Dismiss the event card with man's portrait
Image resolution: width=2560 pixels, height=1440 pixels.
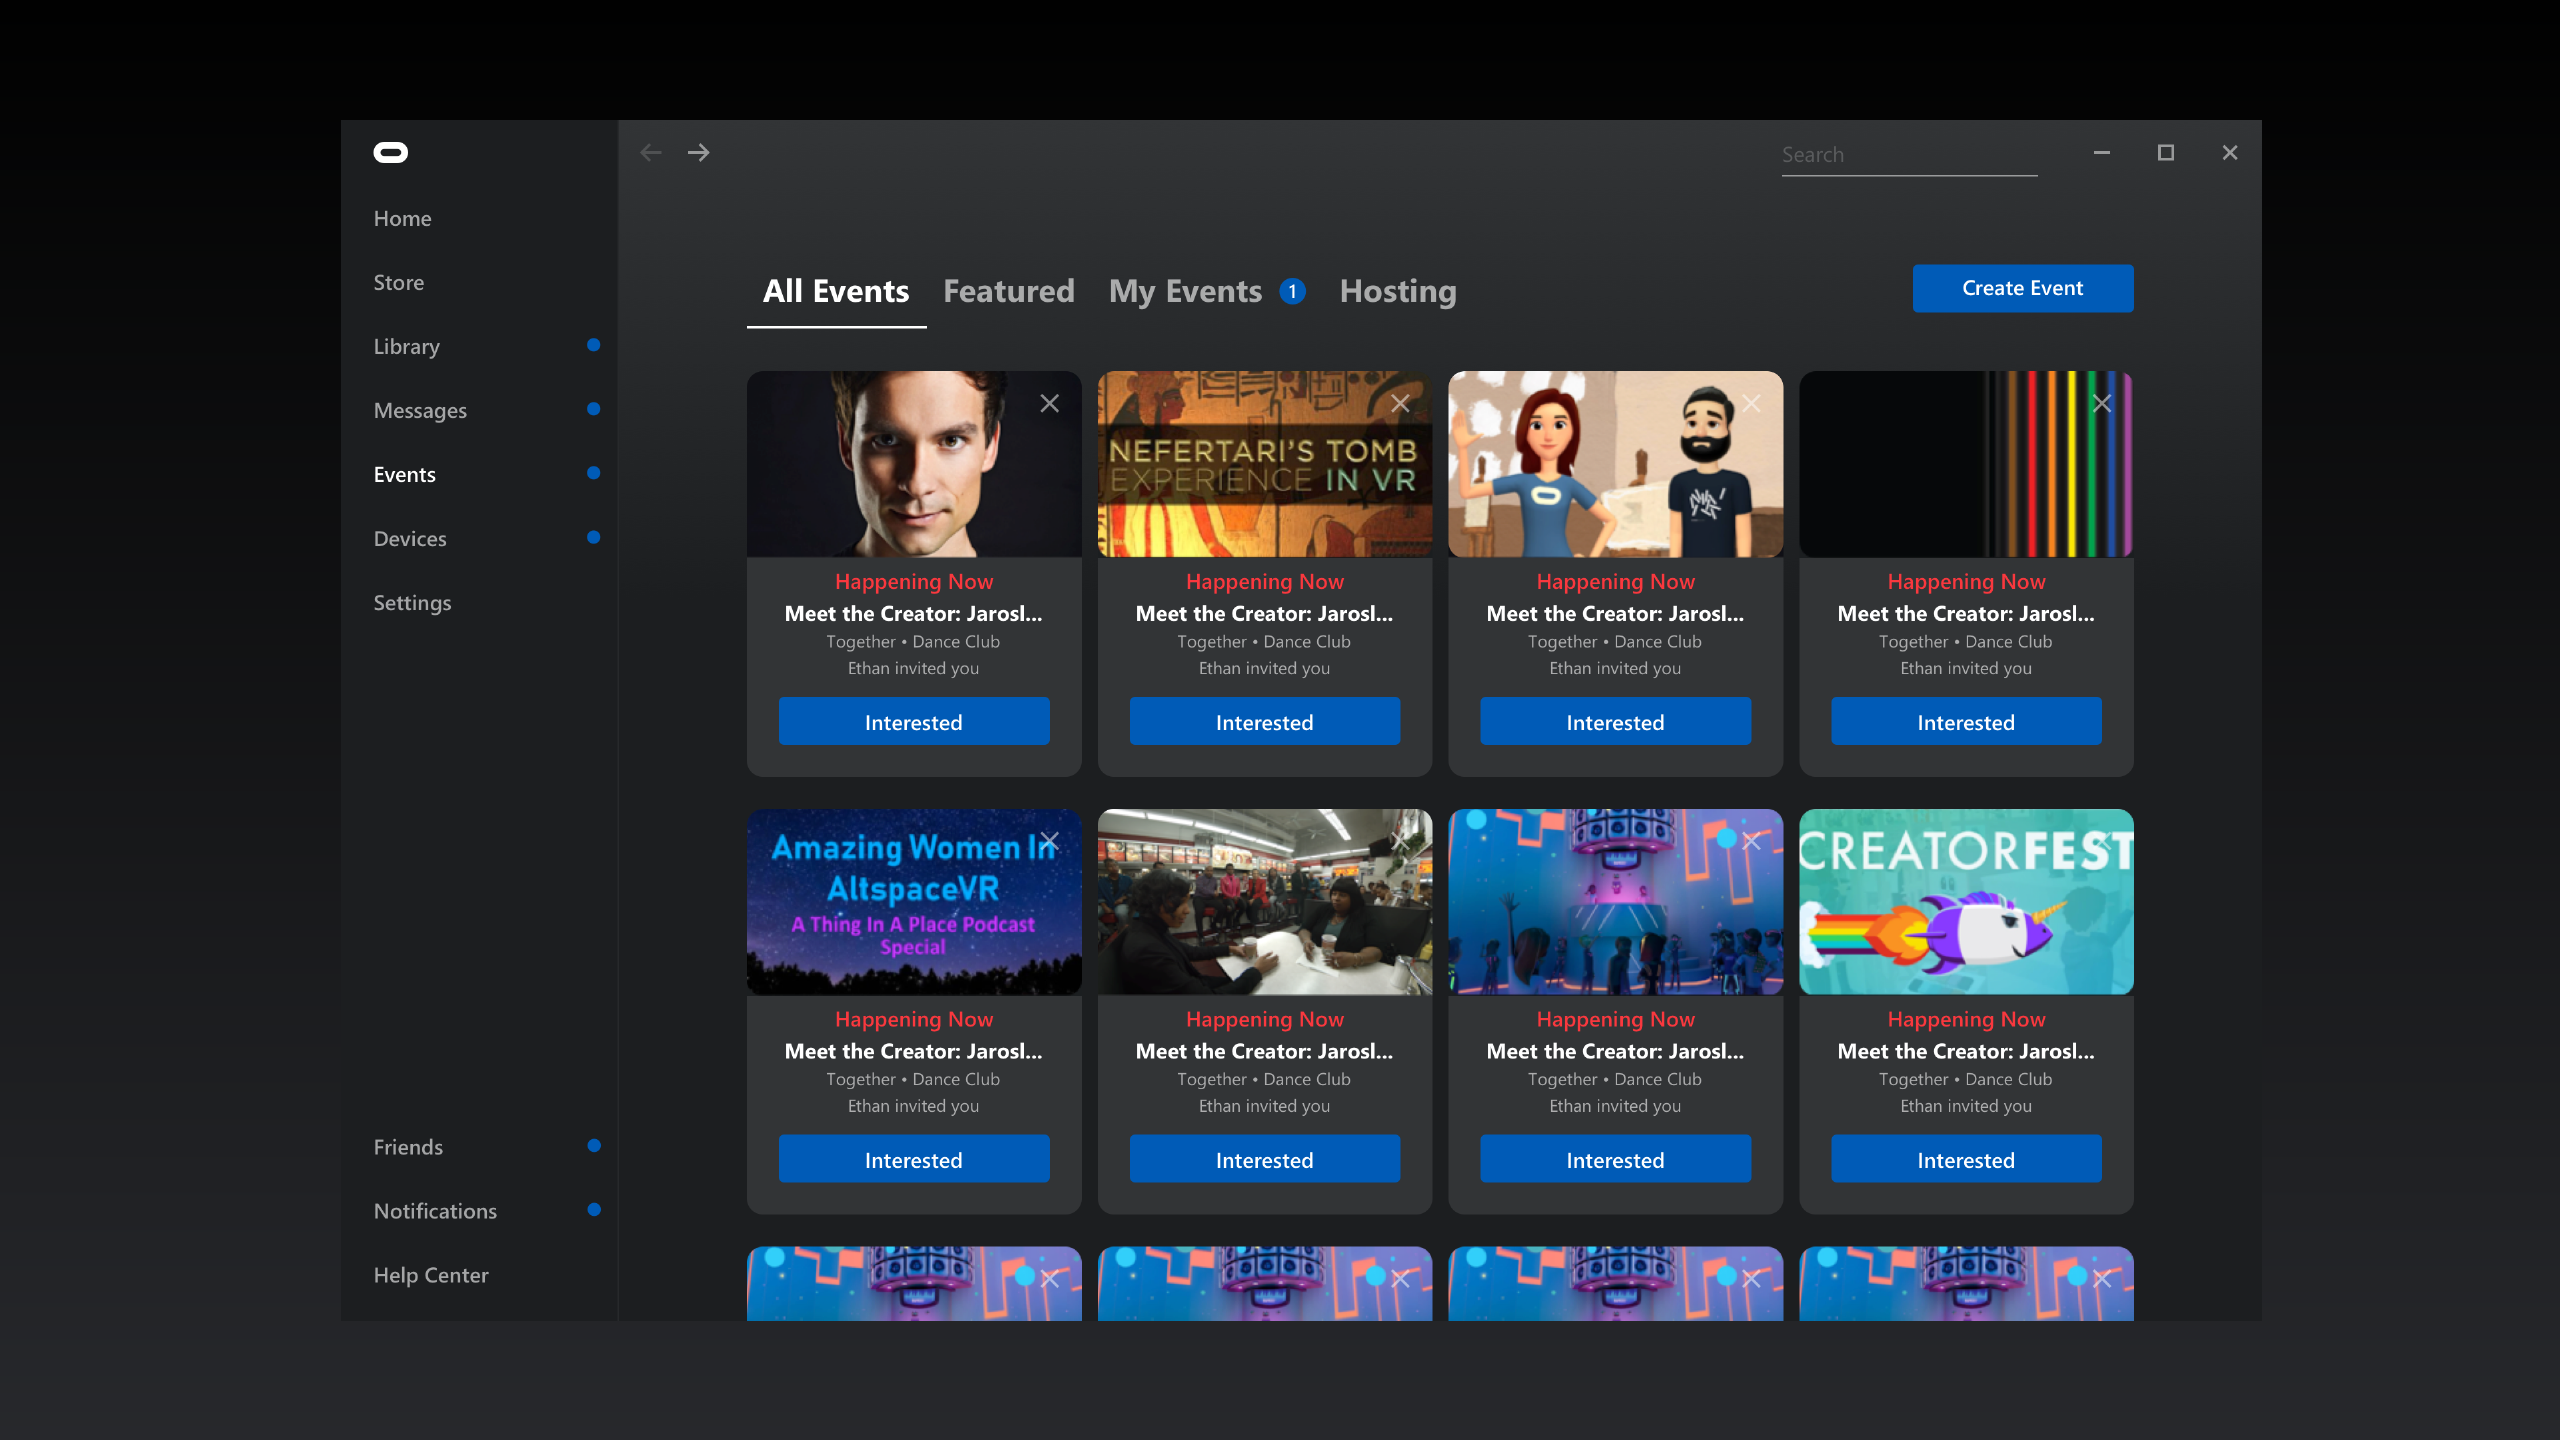[x=1049, y=403]
